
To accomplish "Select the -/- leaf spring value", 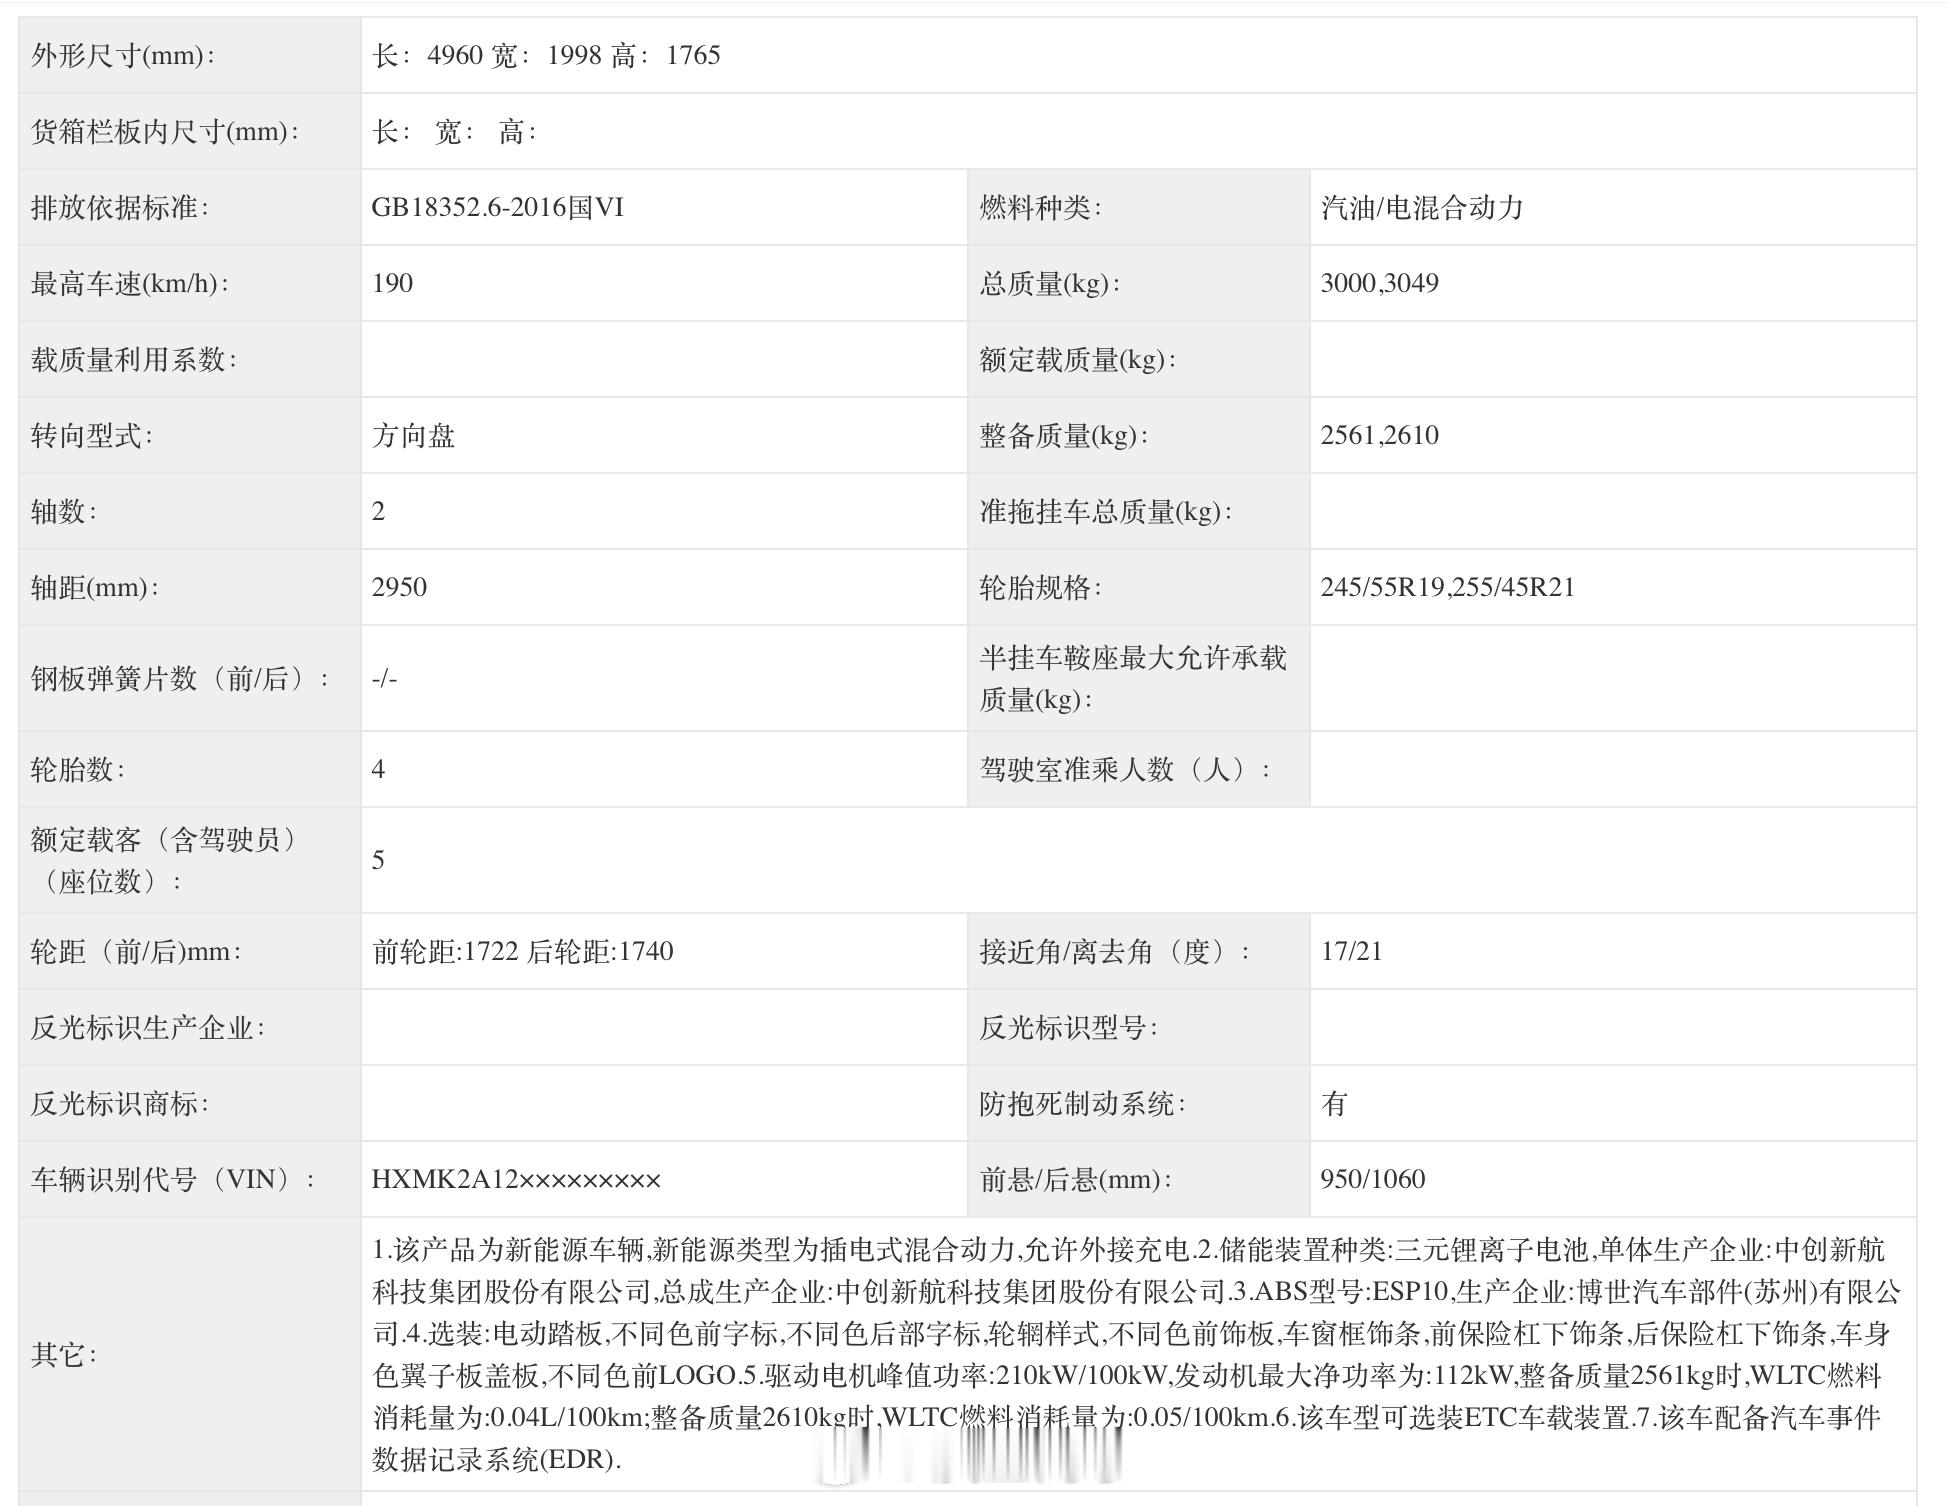I will pyautogui.click(x=384, y=679).
